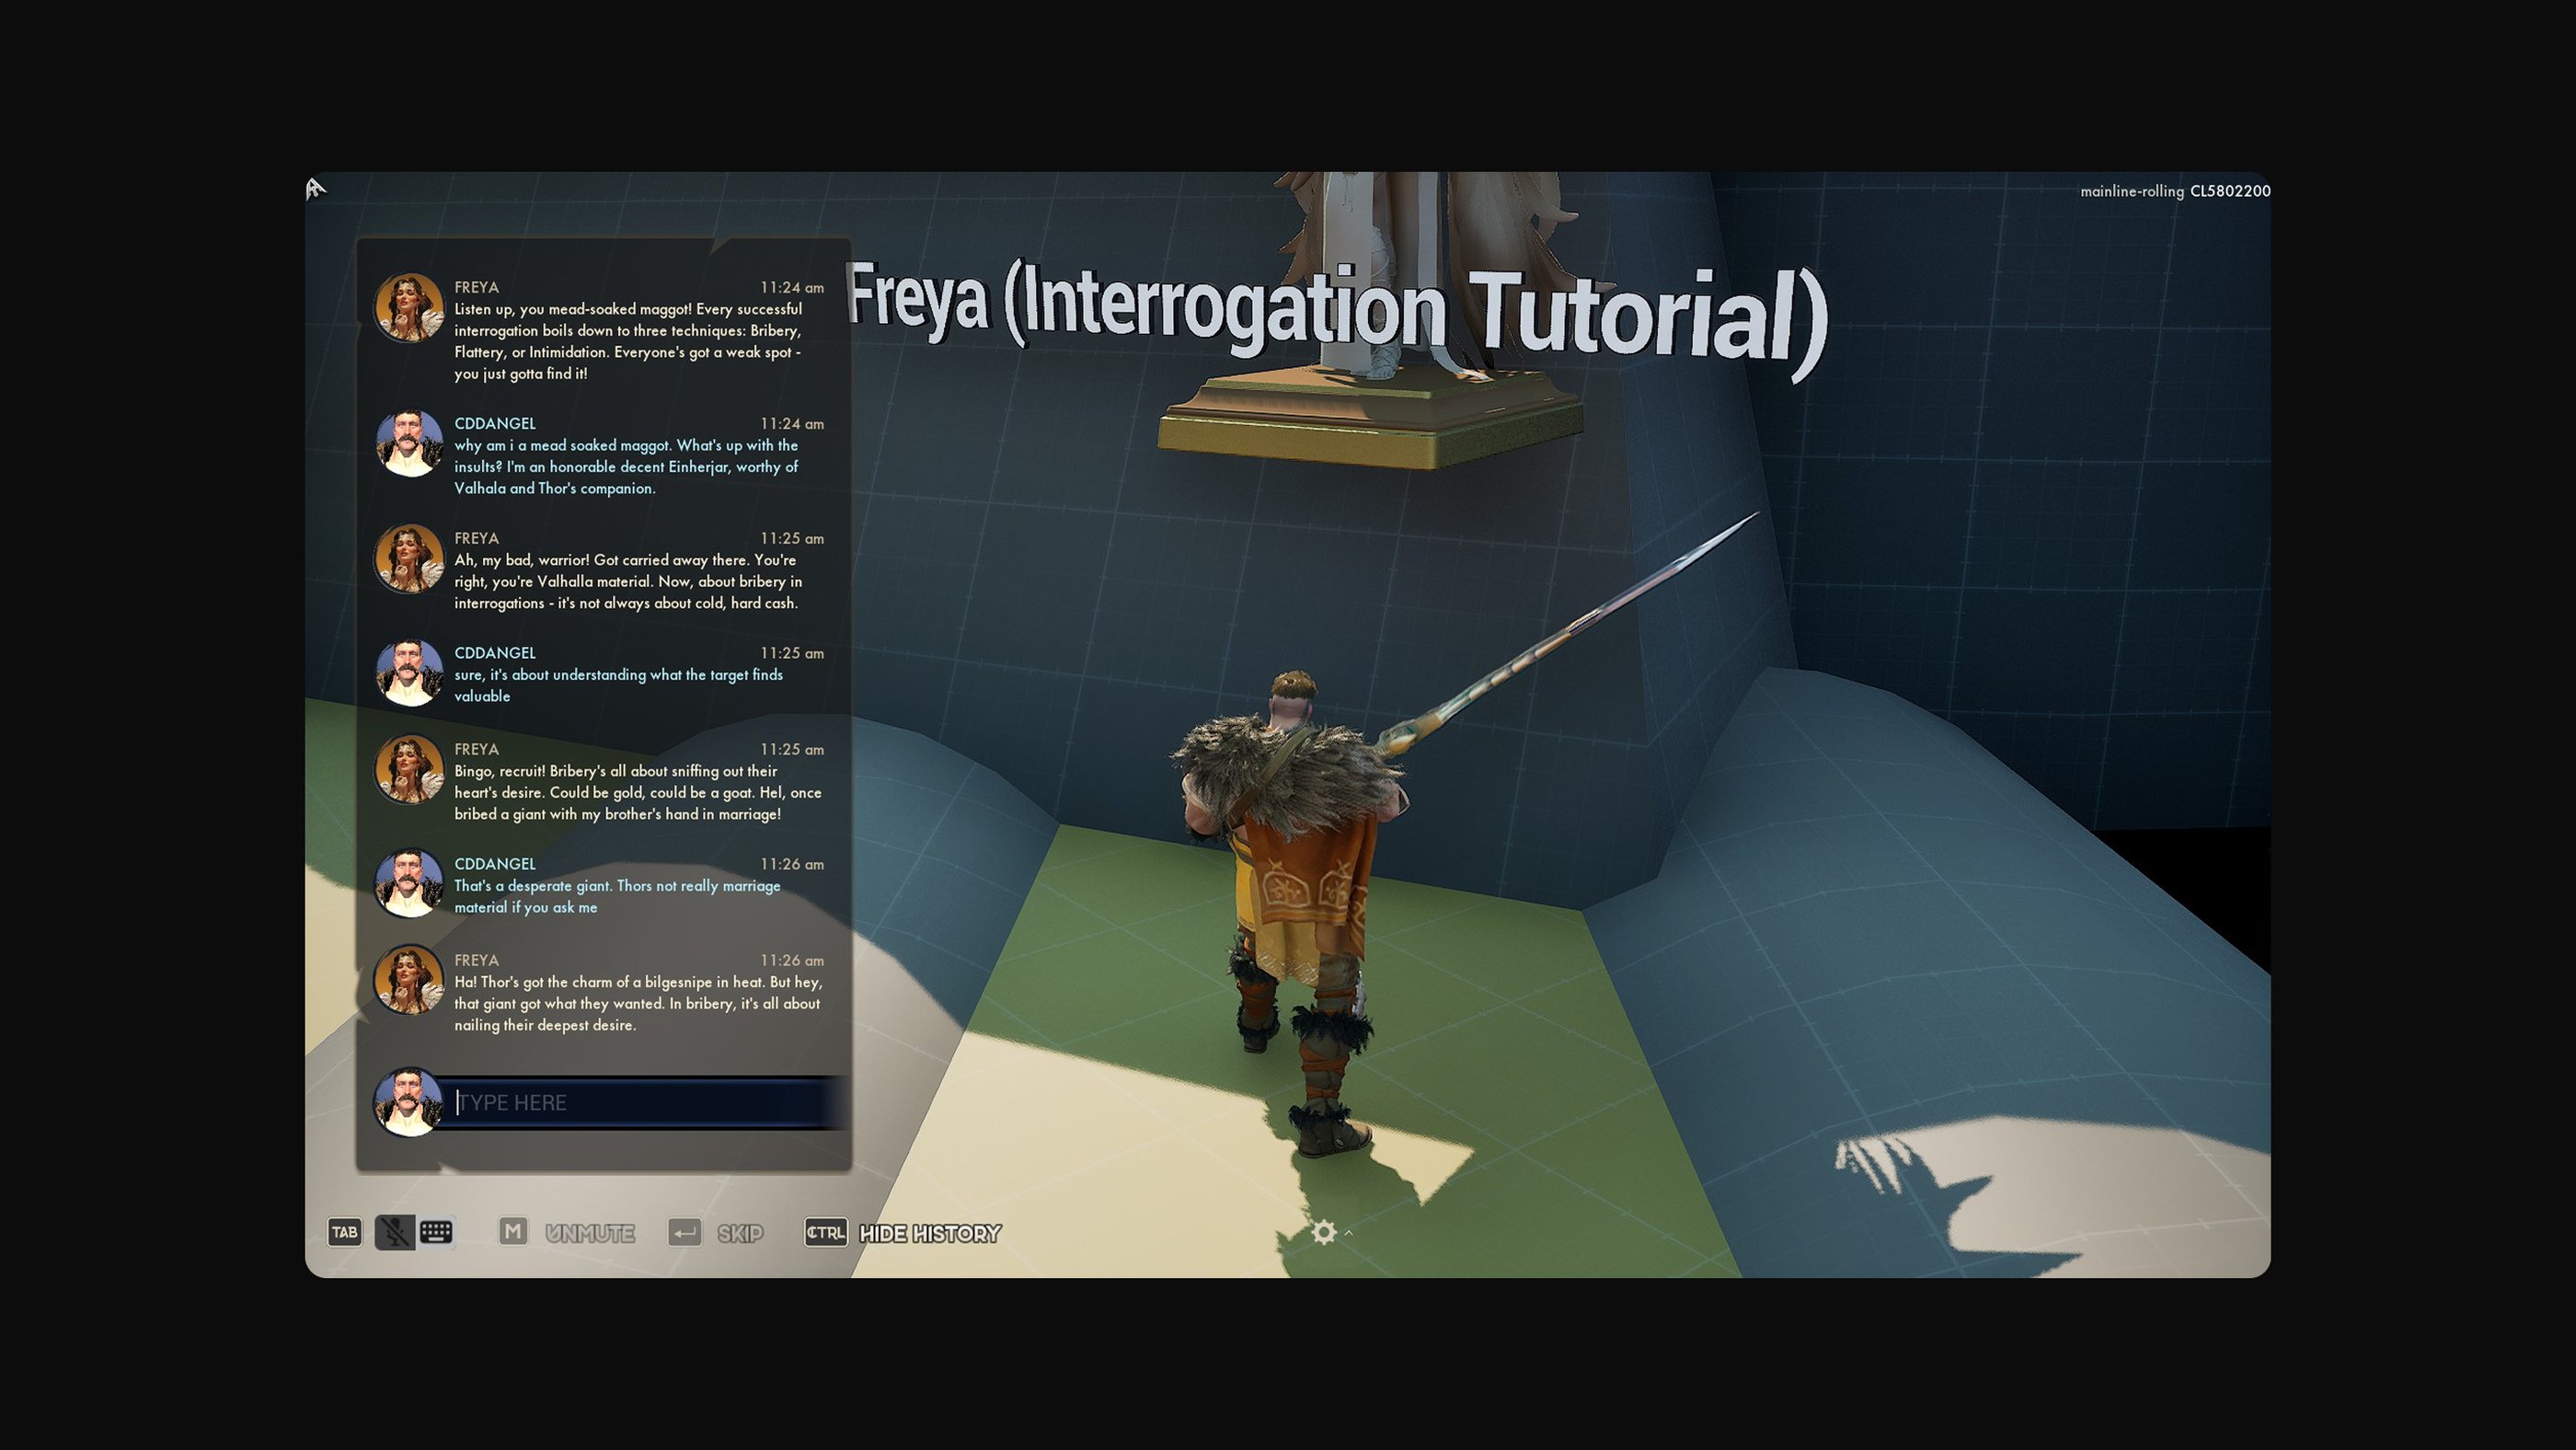Switch to keyboard input mode

point(436,1232)
